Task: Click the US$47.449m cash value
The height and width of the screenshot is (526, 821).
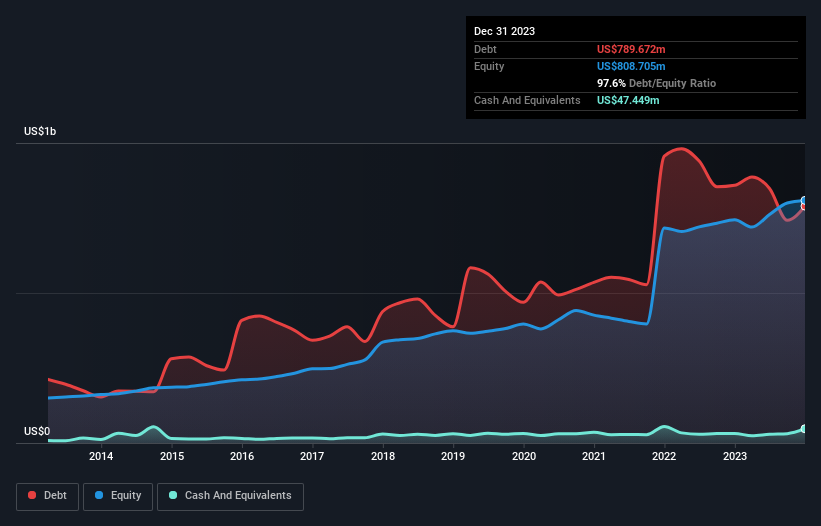Action: (x=628, y=100)
